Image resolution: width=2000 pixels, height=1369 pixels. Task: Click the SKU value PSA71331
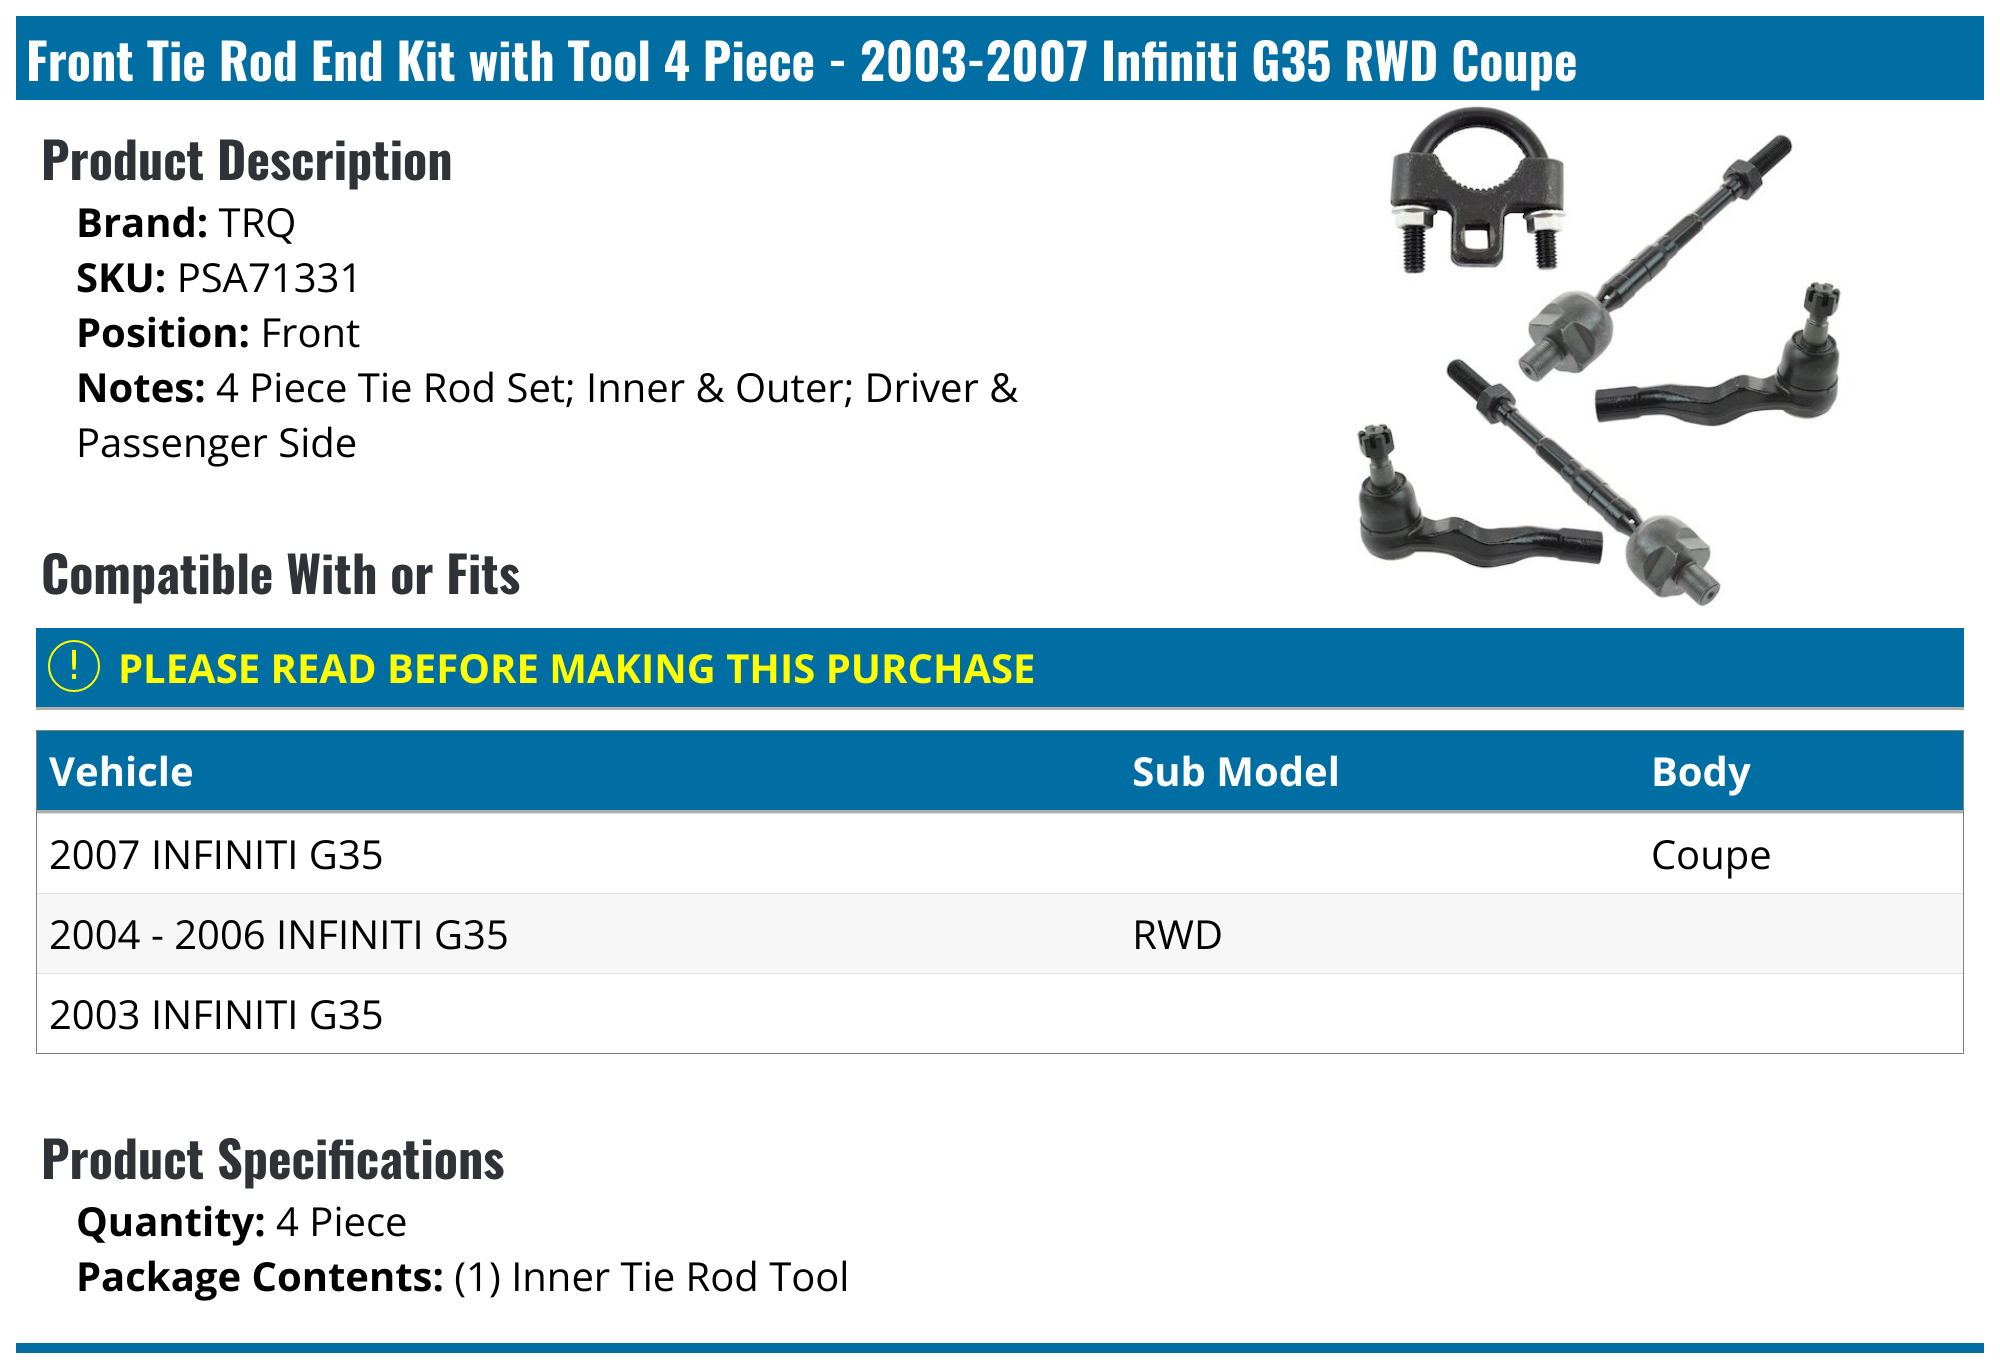click(x=268, y=278)
